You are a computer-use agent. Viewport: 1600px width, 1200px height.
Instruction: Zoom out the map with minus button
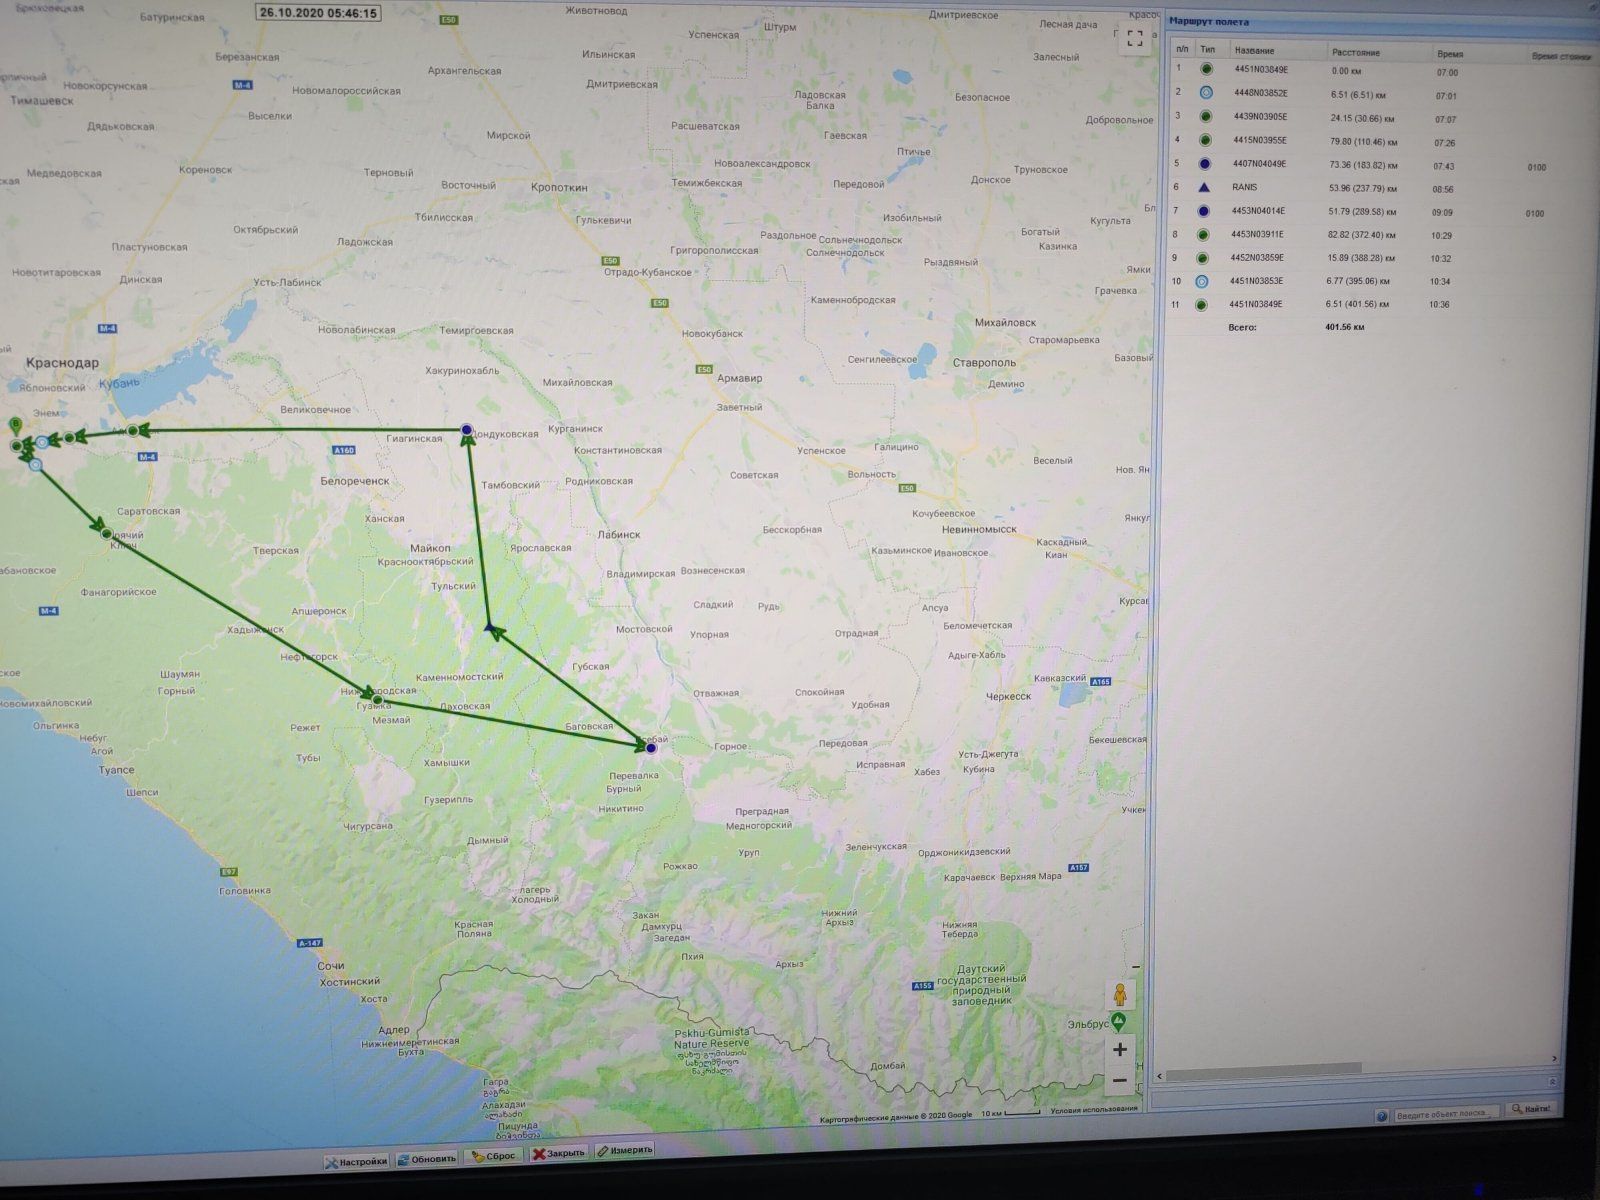(x=1119, y=1080)
